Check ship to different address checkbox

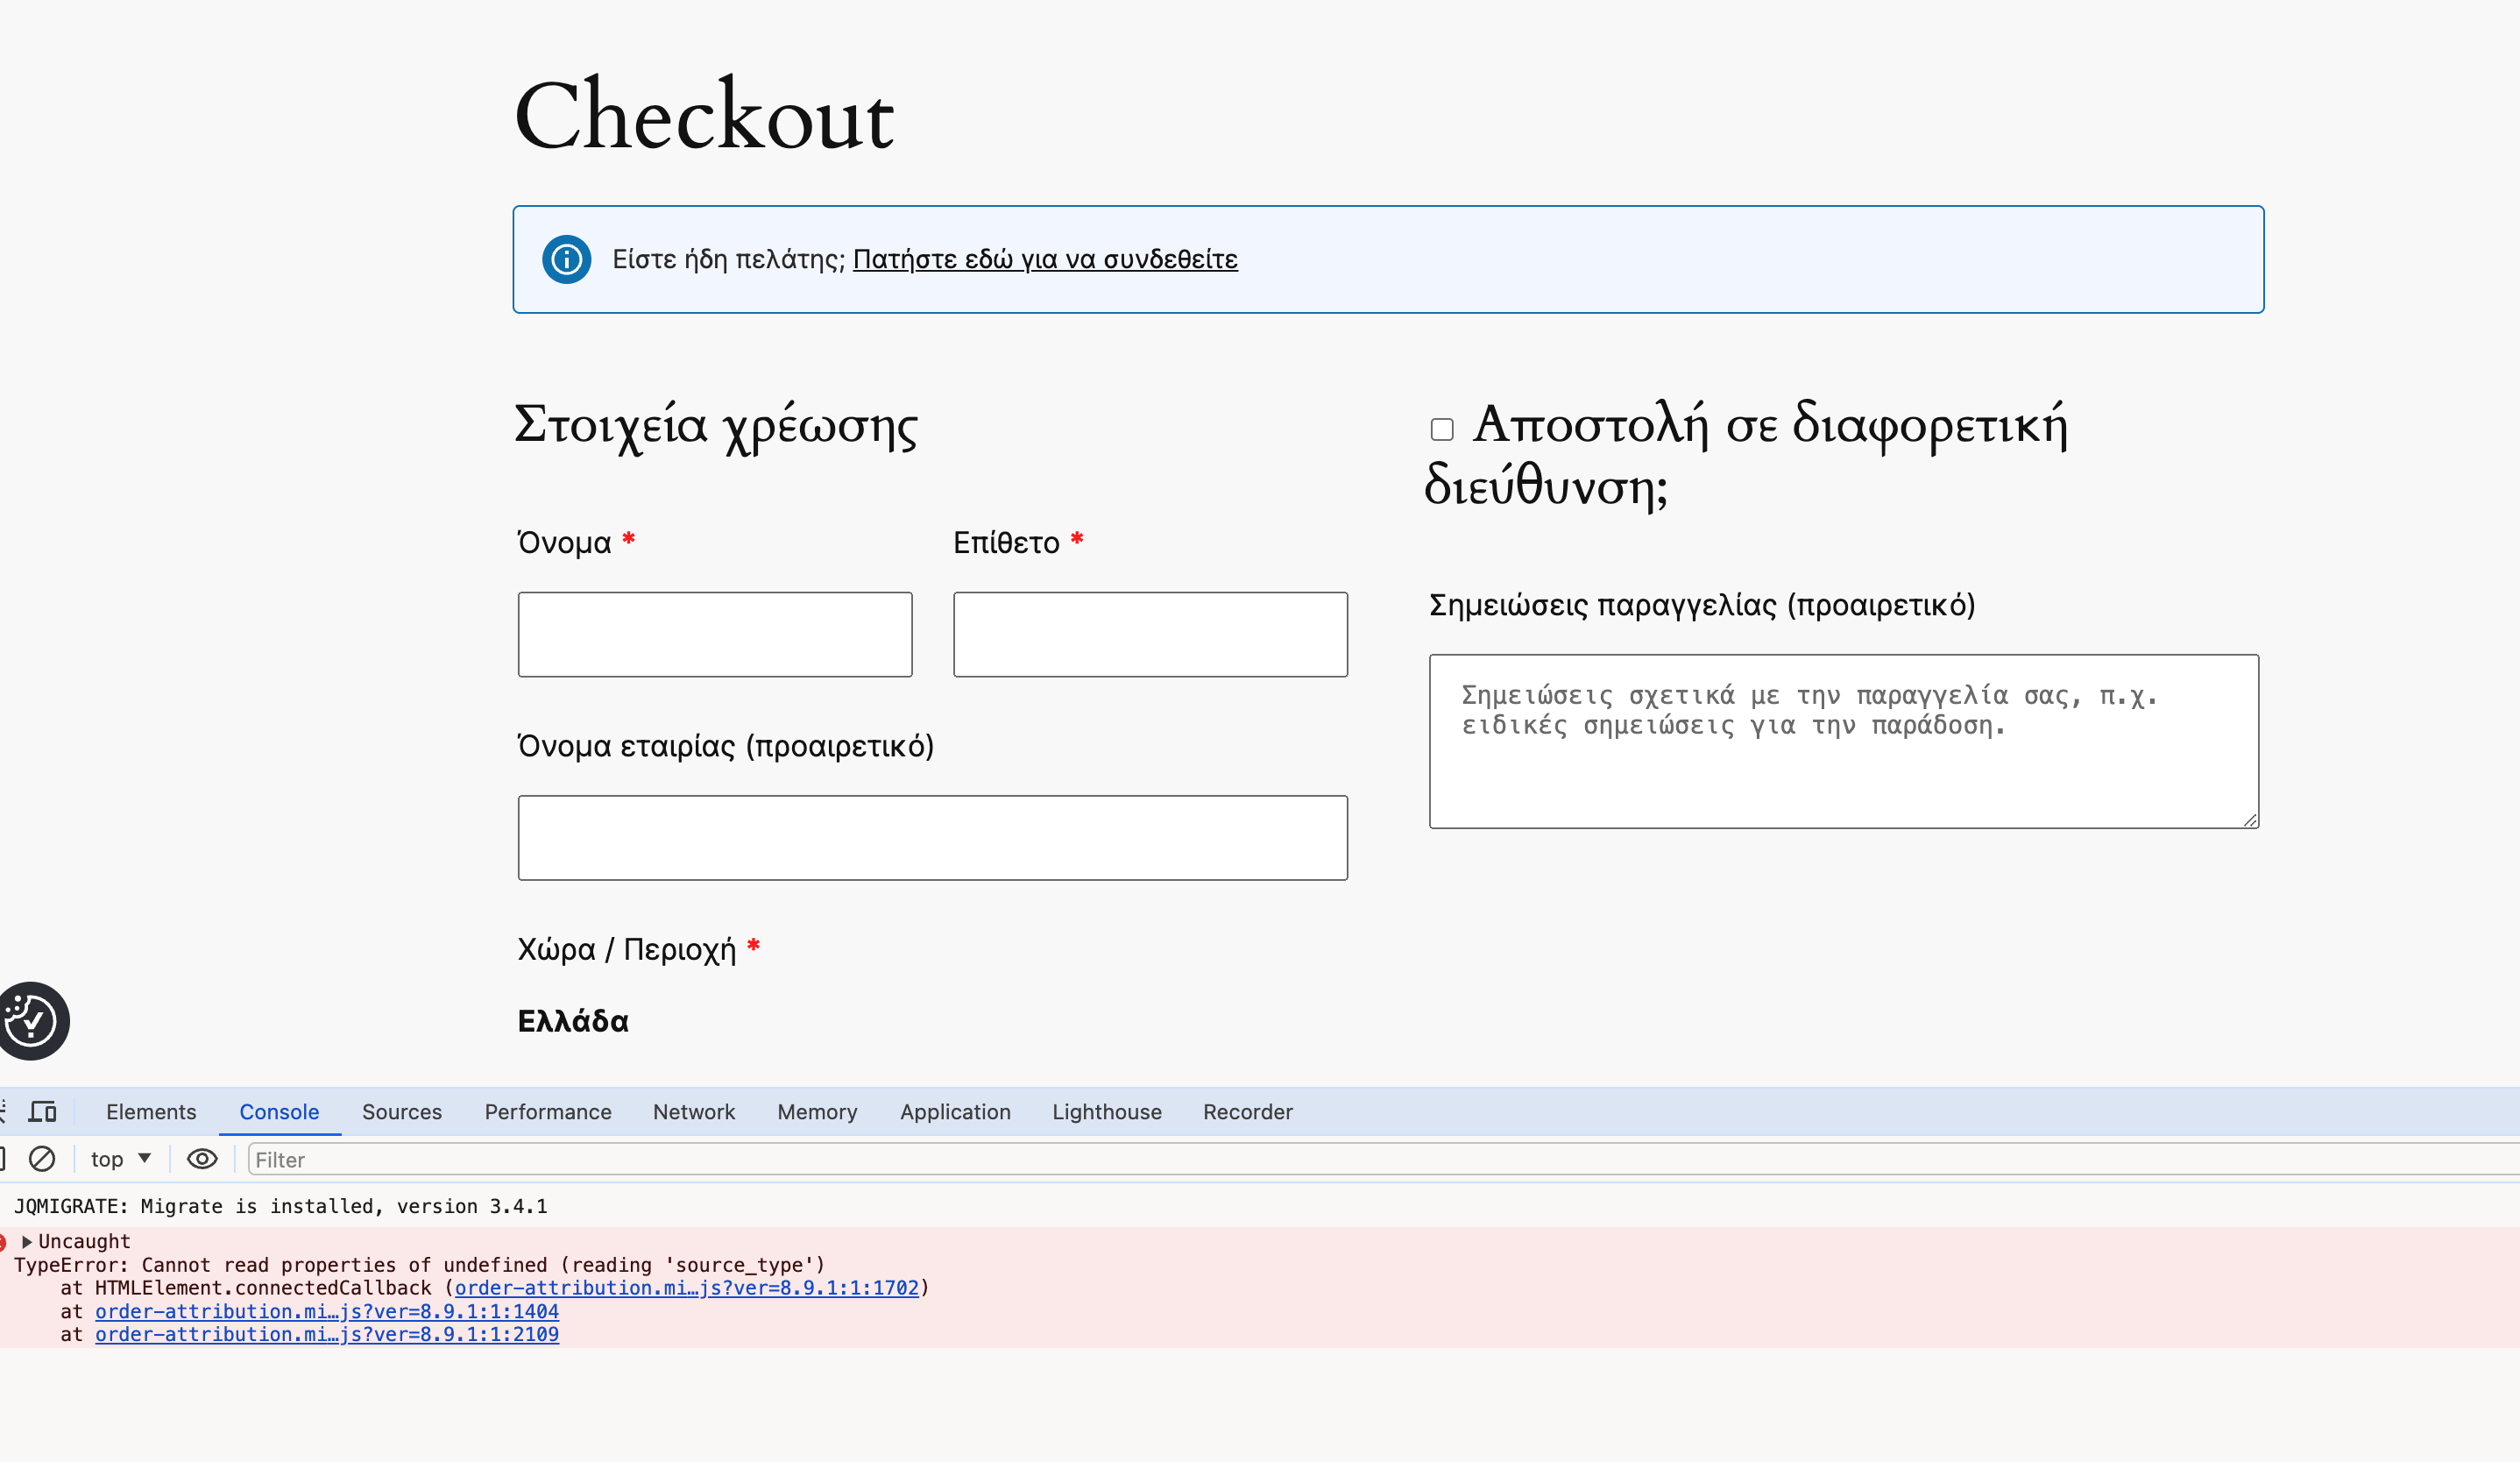1441,429
